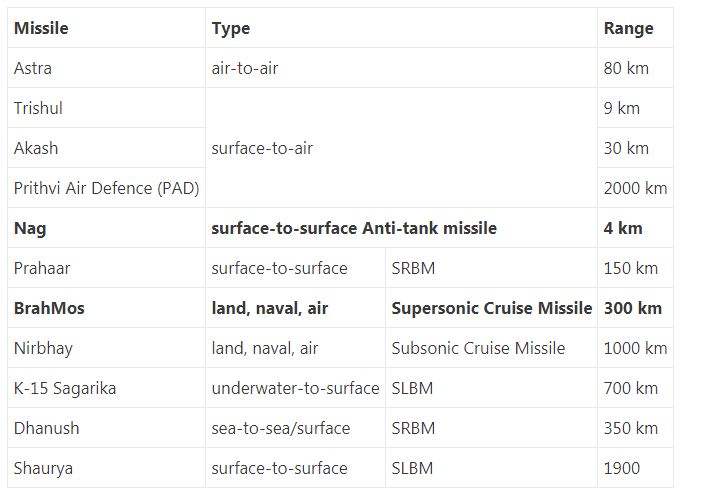Click the 2000 km range cell
This screenshot has height=500, width=706.
tap(635, 188)
